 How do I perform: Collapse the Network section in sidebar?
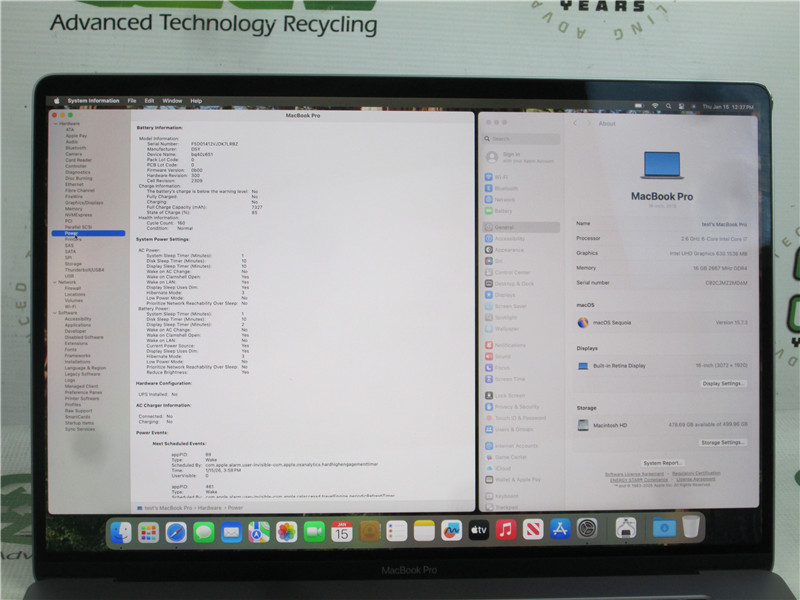[55, 282]
